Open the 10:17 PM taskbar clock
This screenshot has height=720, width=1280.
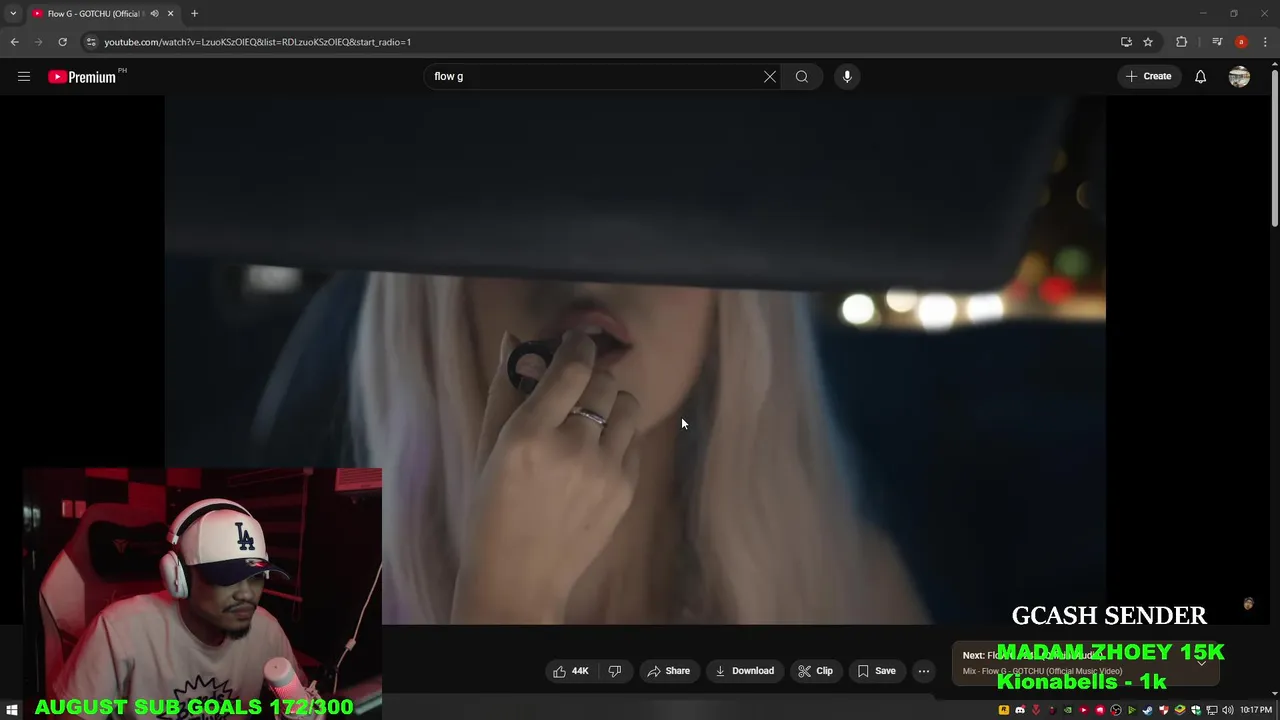(x=1256, y=710)
